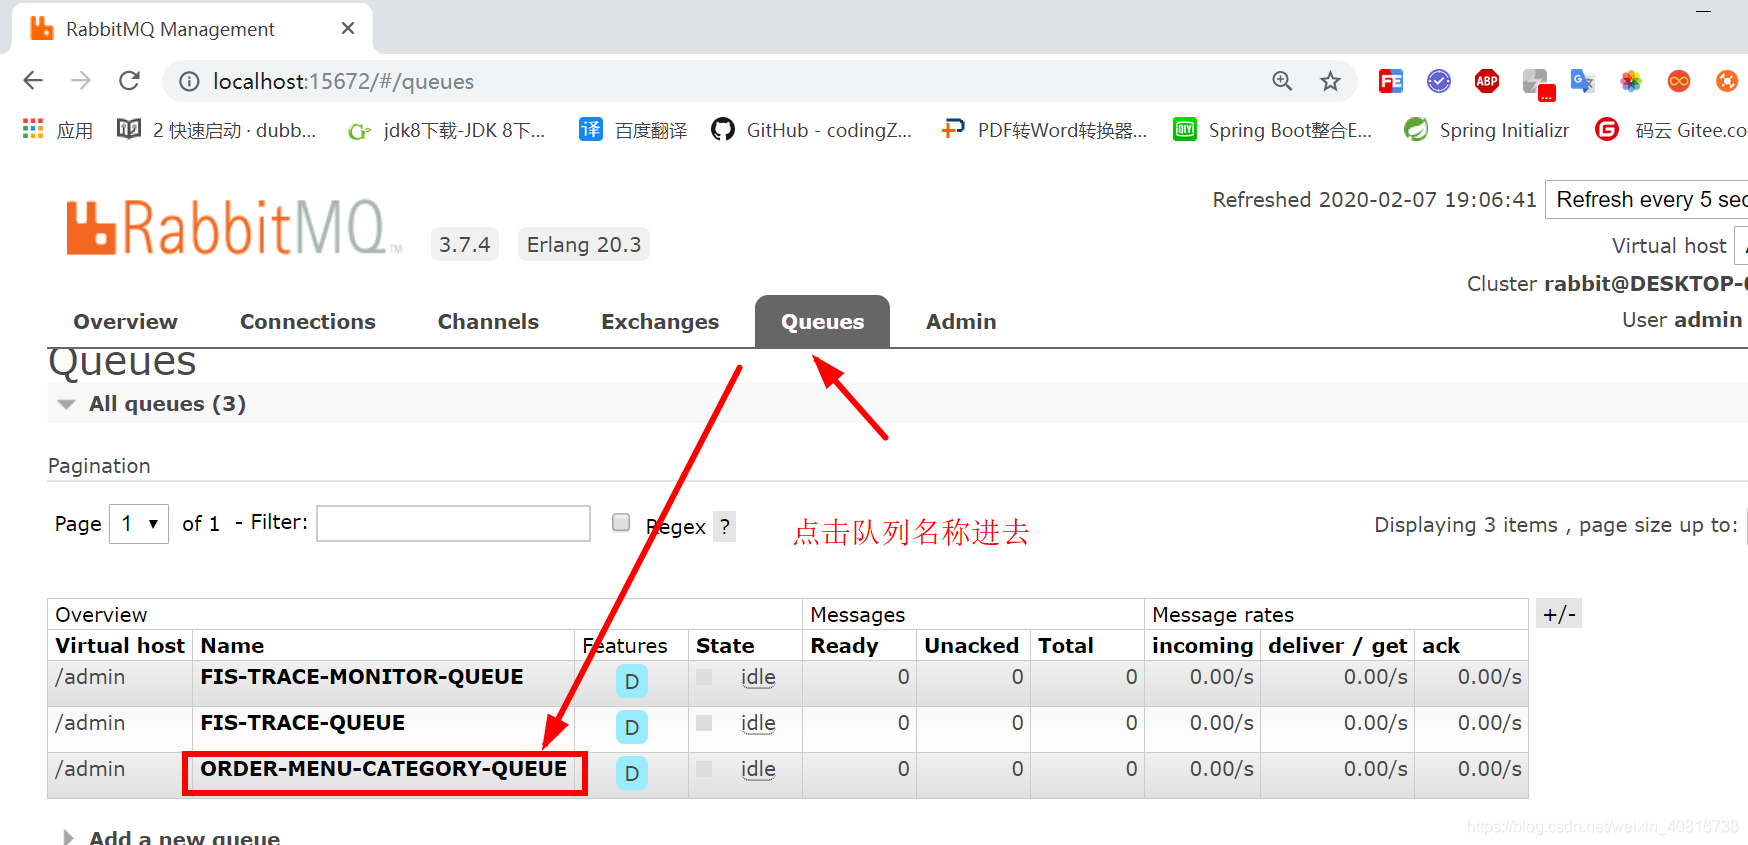Click idle state of FIS-TRACE-MONITOR-QUEUE
The image size is (1748, 845).
tap(758, 677)
